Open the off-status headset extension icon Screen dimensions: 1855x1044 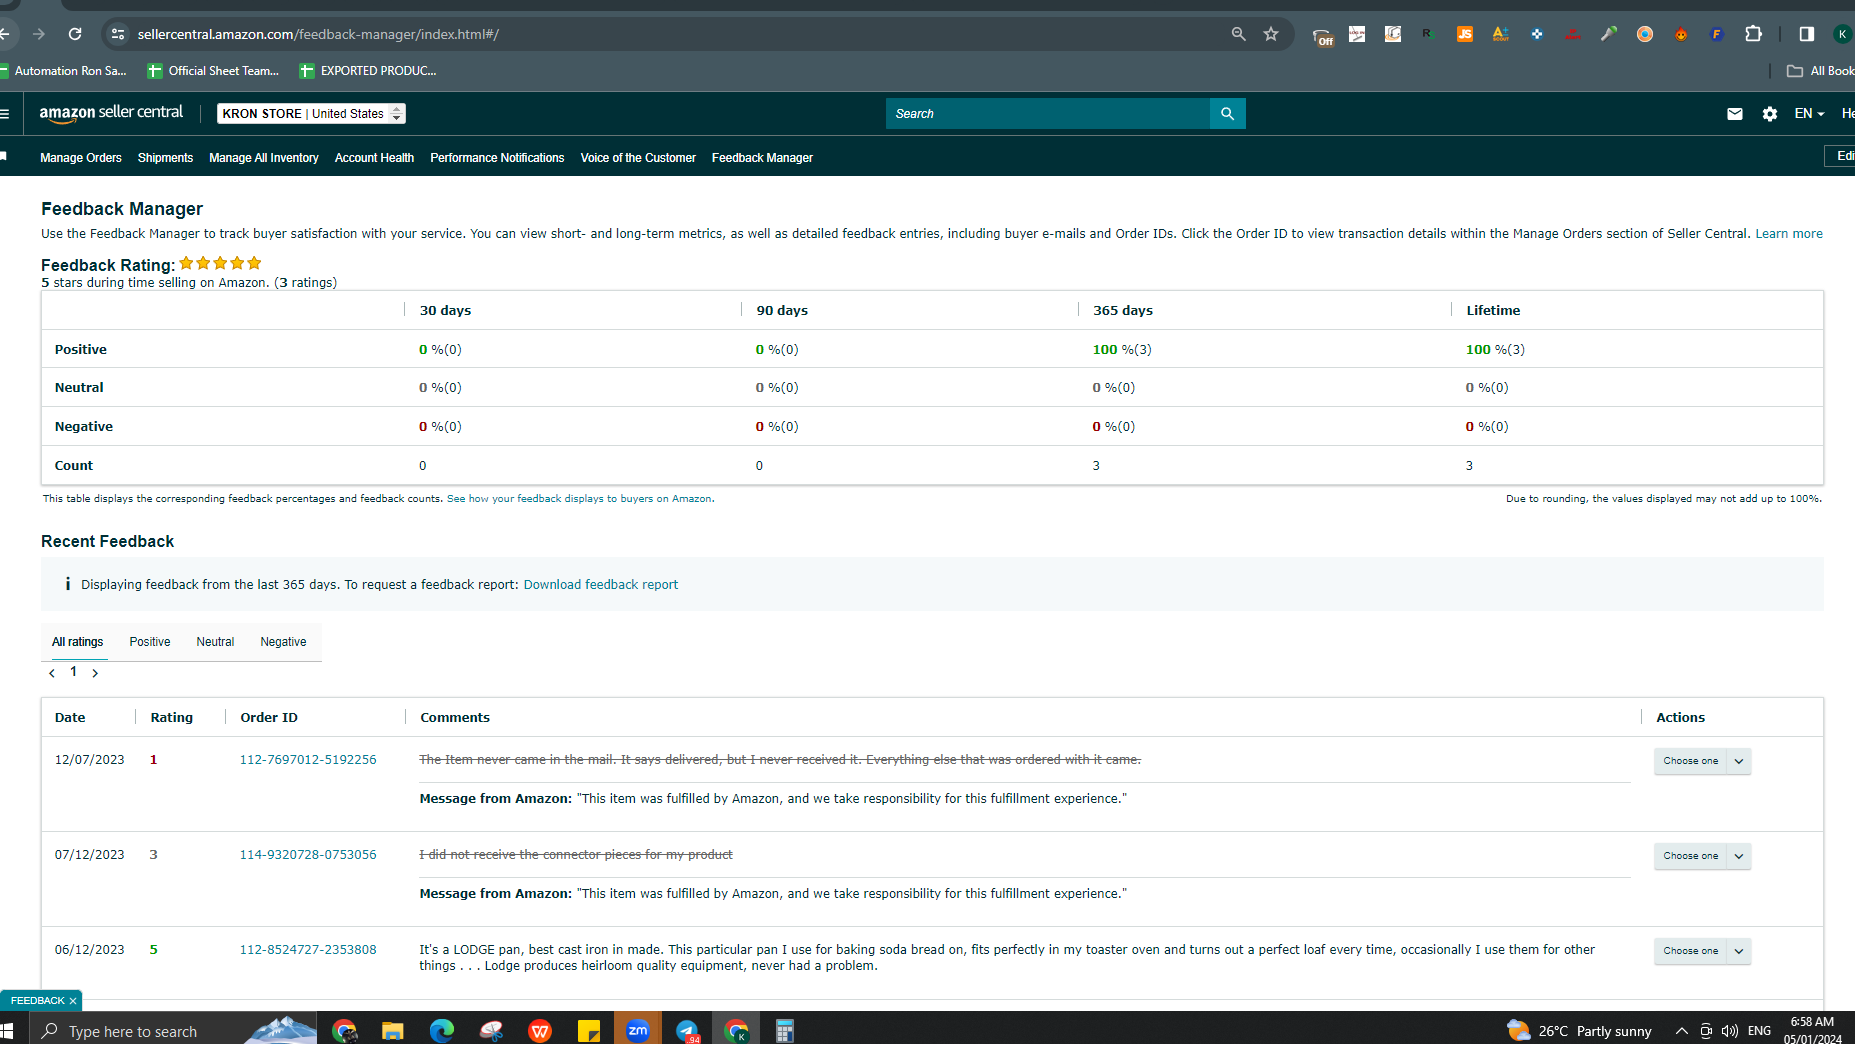1323,36
